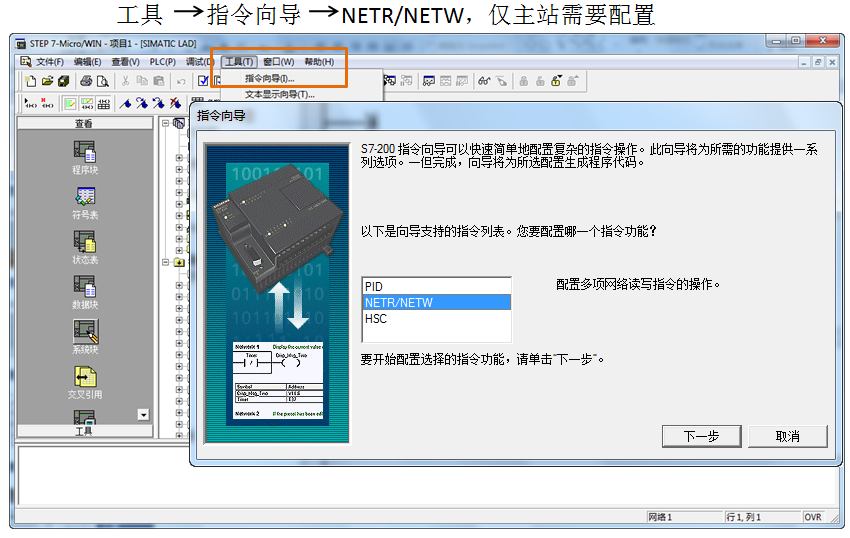Choose 文本显示向导(T)... menu entry

point(279,94)
